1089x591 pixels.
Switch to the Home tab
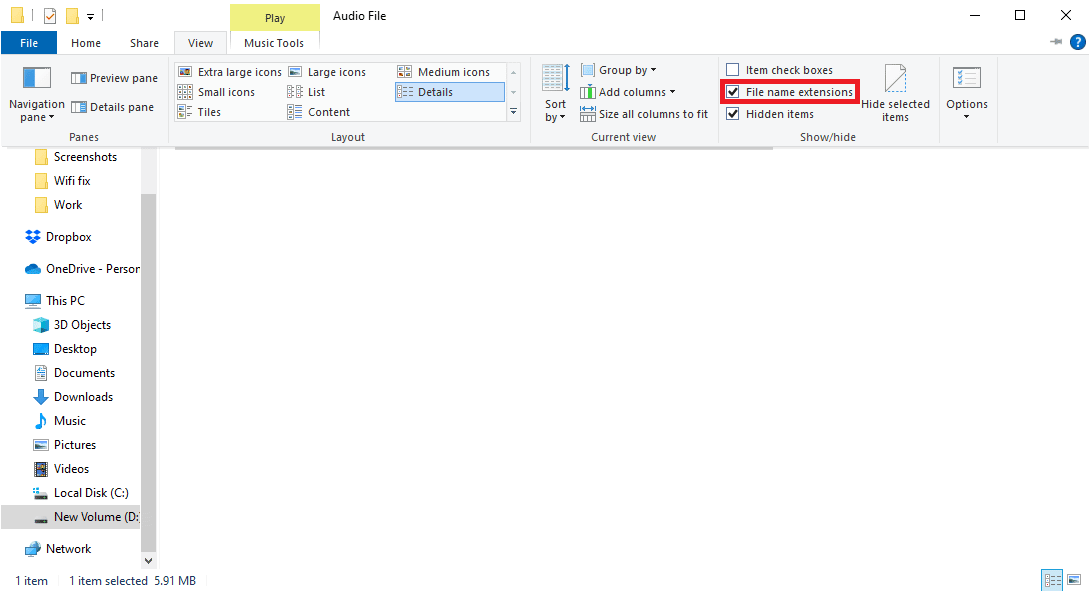86,43
